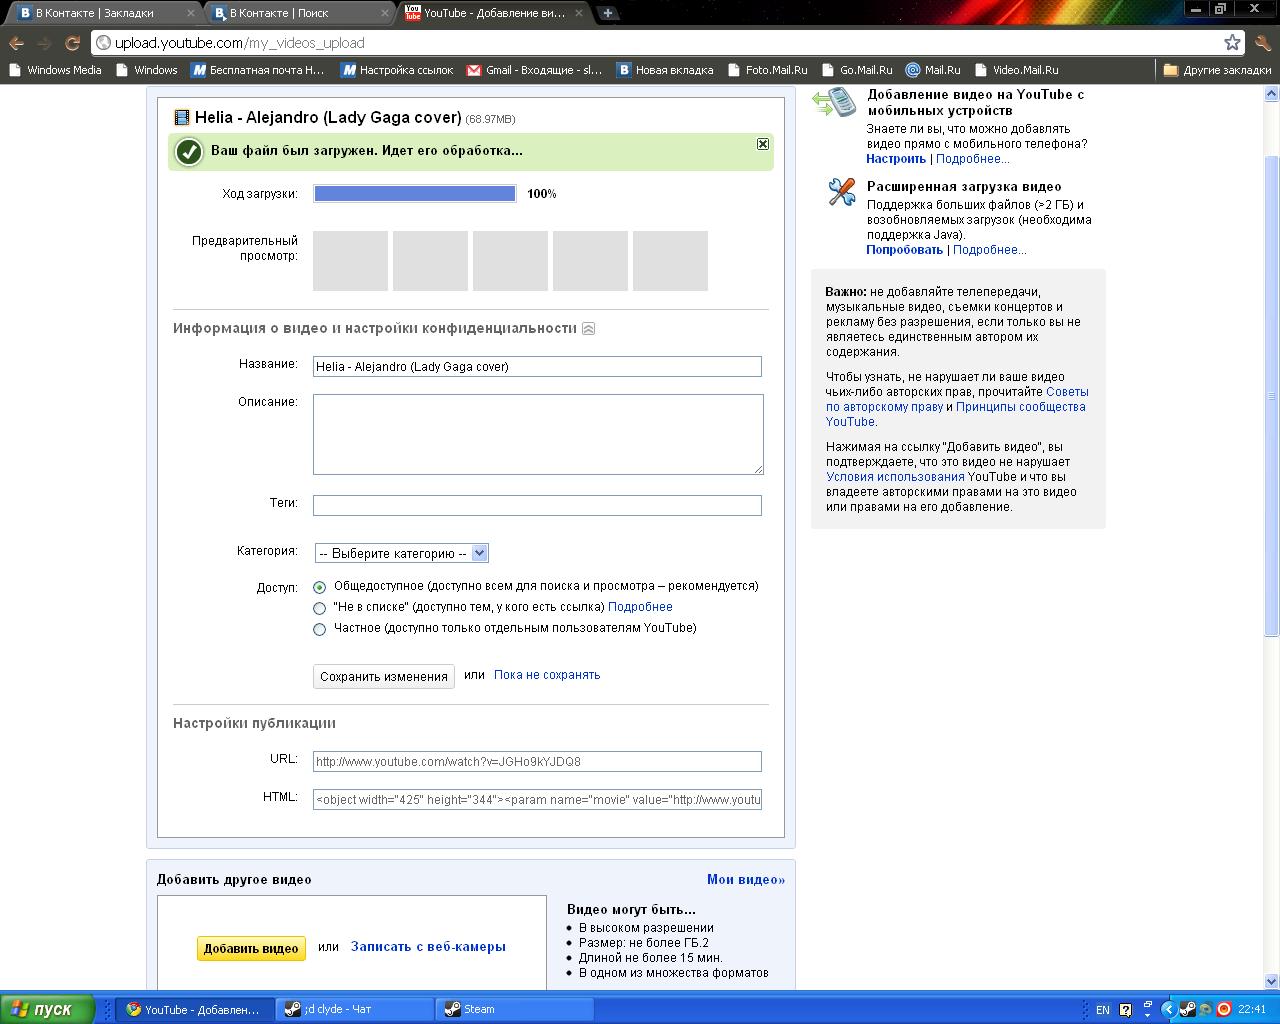Bookmark this page with the star icon
The width and height of the screenshot is (1280, 1024).
1232,42
